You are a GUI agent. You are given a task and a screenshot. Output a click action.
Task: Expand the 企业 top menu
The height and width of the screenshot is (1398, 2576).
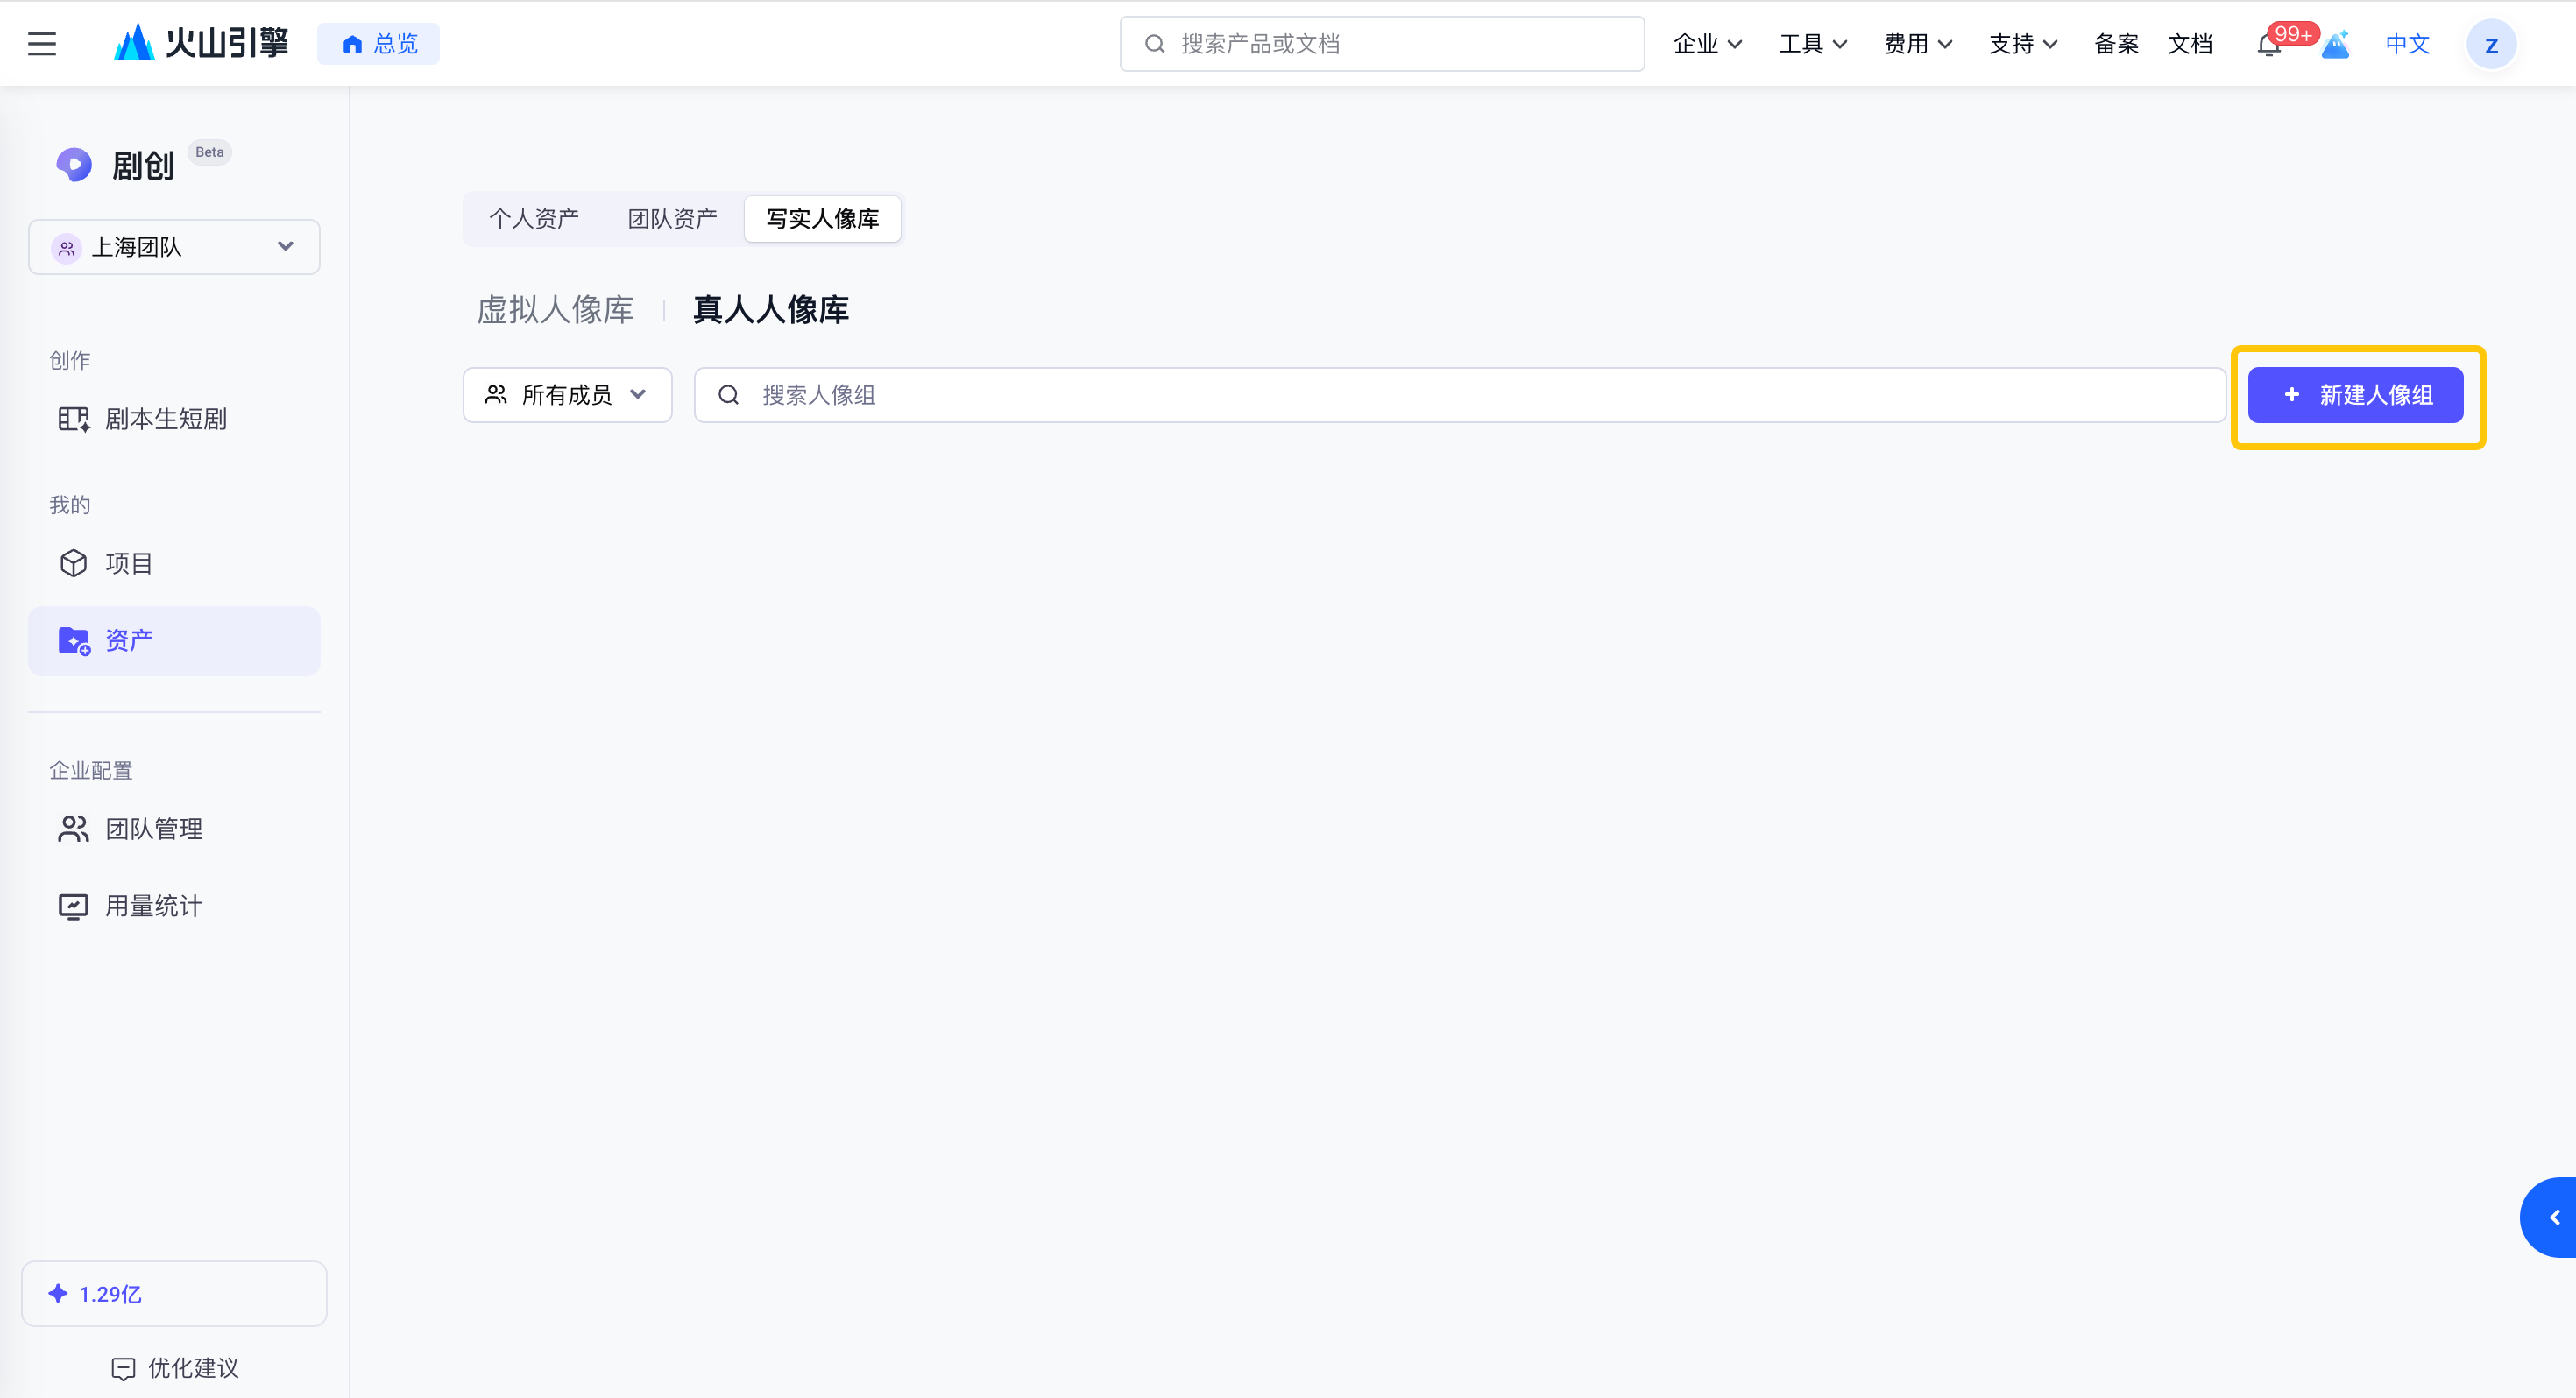pos(1707,44)
